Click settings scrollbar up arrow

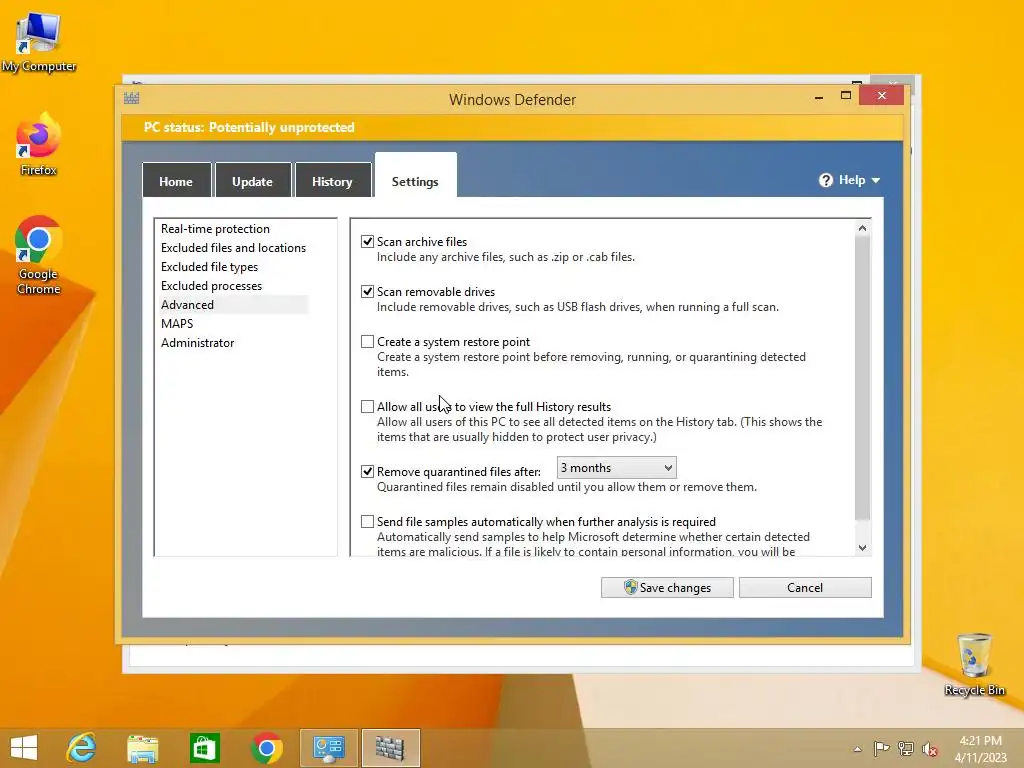coord(863,228)
